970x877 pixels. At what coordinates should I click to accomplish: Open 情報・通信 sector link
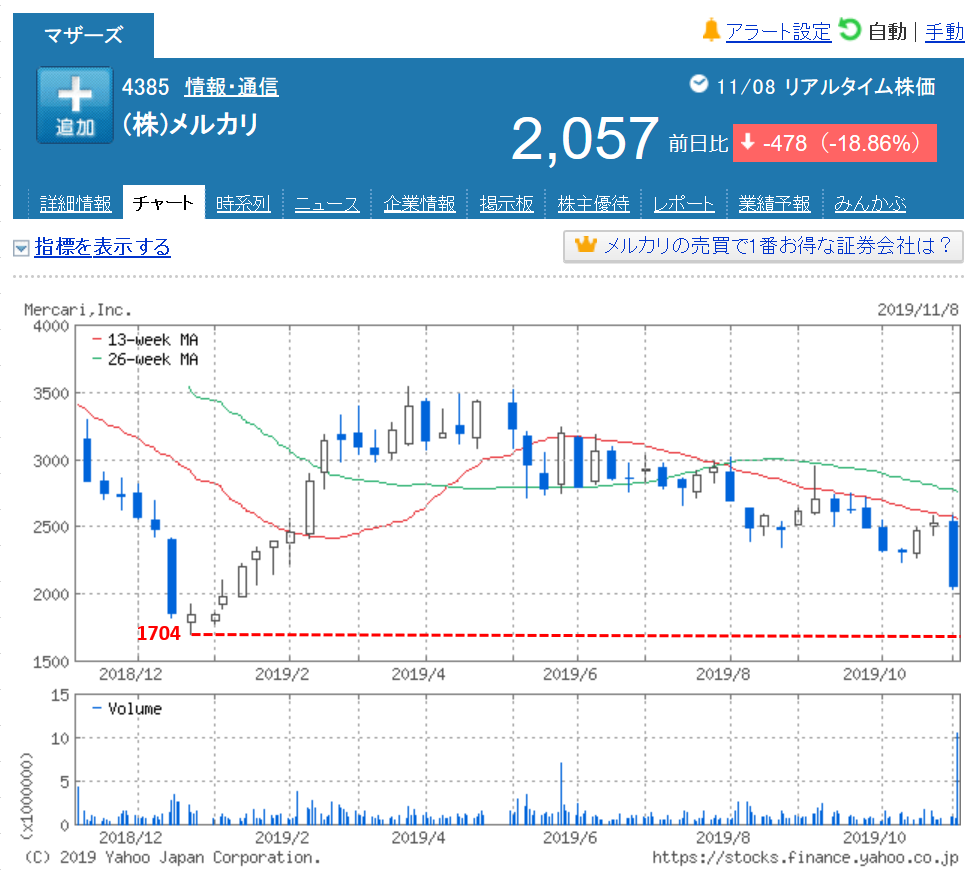(231, 87)
